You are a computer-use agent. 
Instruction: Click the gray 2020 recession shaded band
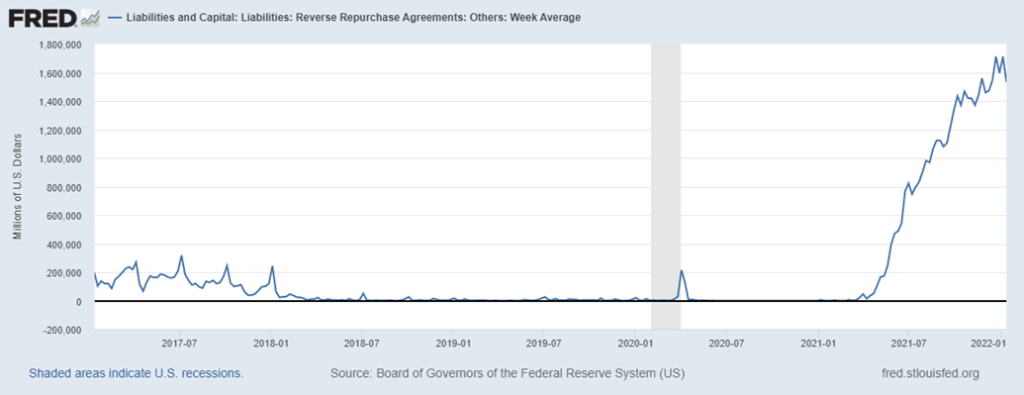[666, 186]
